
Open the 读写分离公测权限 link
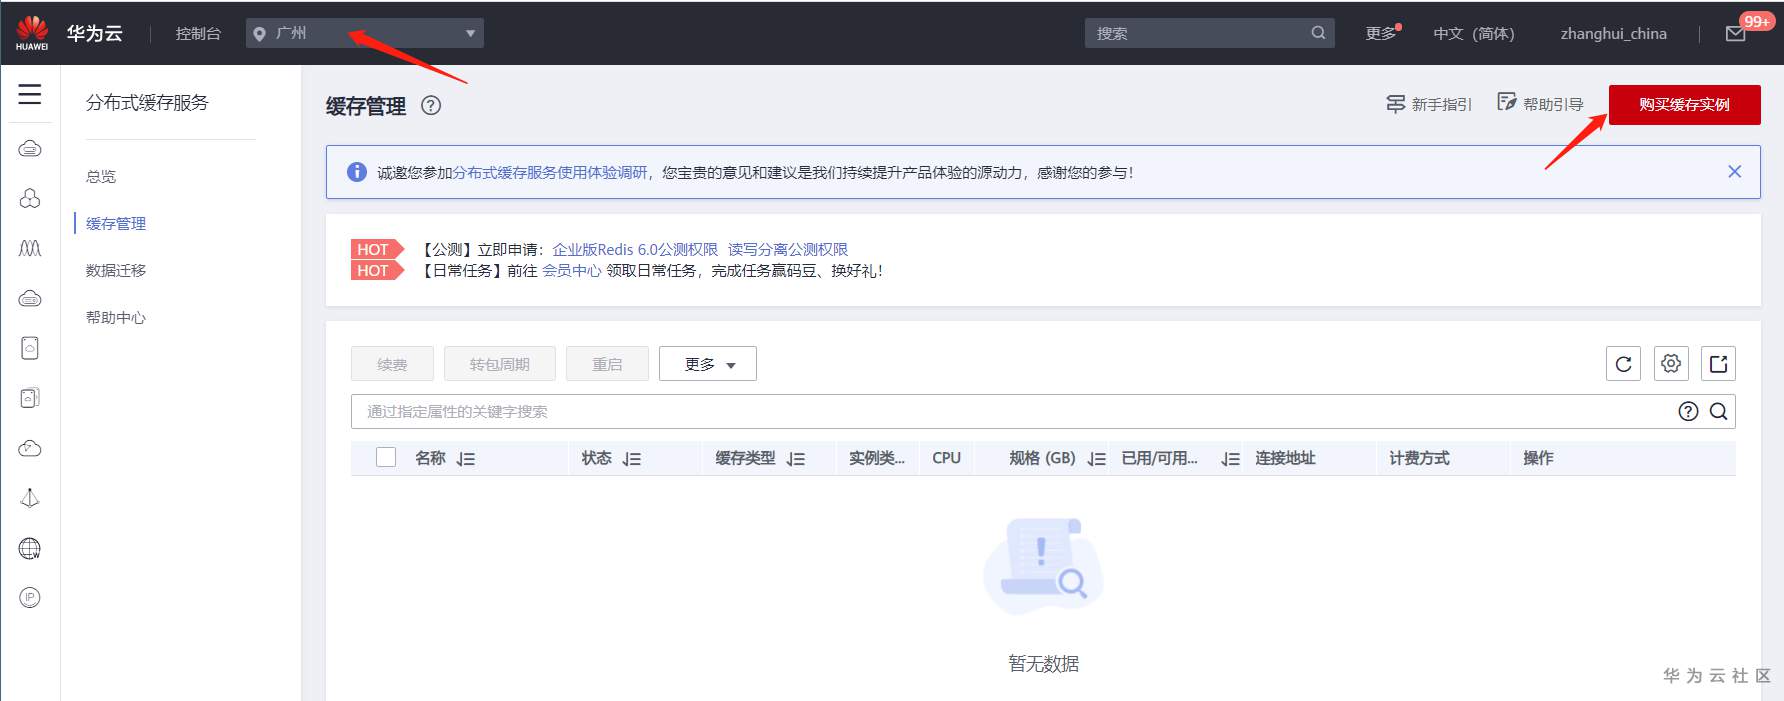pyautogui.click(x=788, y=249)
